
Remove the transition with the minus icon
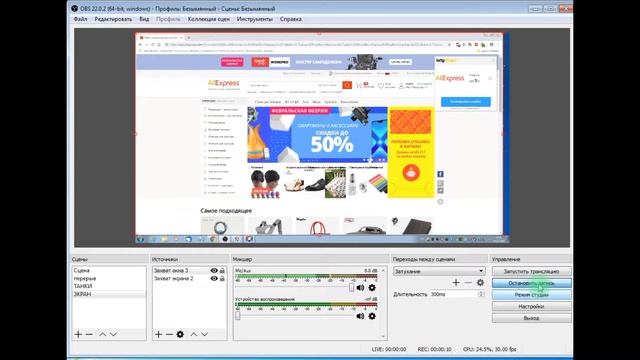point(468,282)
